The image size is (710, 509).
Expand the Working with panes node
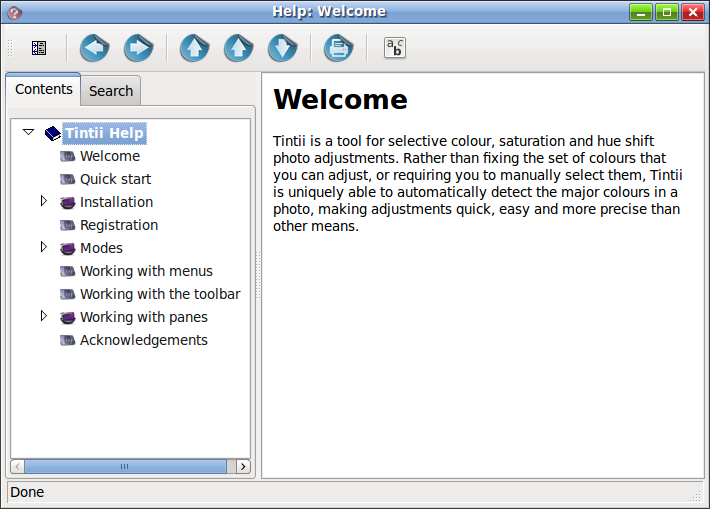click(x=44, y=316)
